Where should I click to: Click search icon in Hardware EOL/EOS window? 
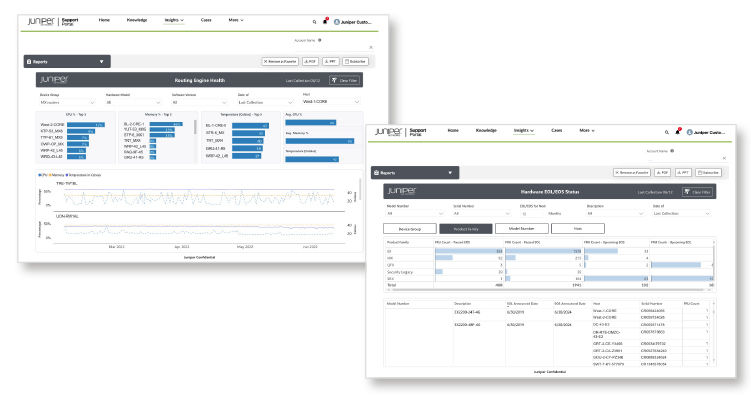666,132
